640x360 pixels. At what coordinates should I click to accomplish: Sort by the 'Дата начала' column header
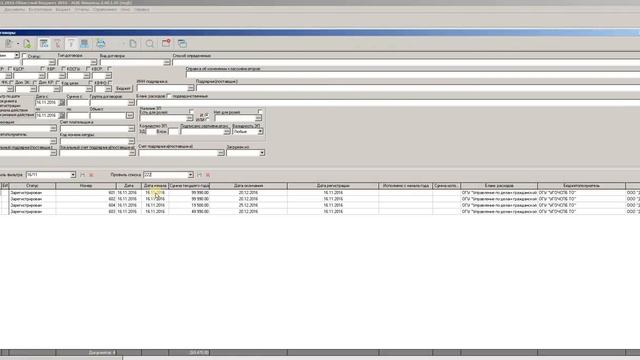point(155,186)
